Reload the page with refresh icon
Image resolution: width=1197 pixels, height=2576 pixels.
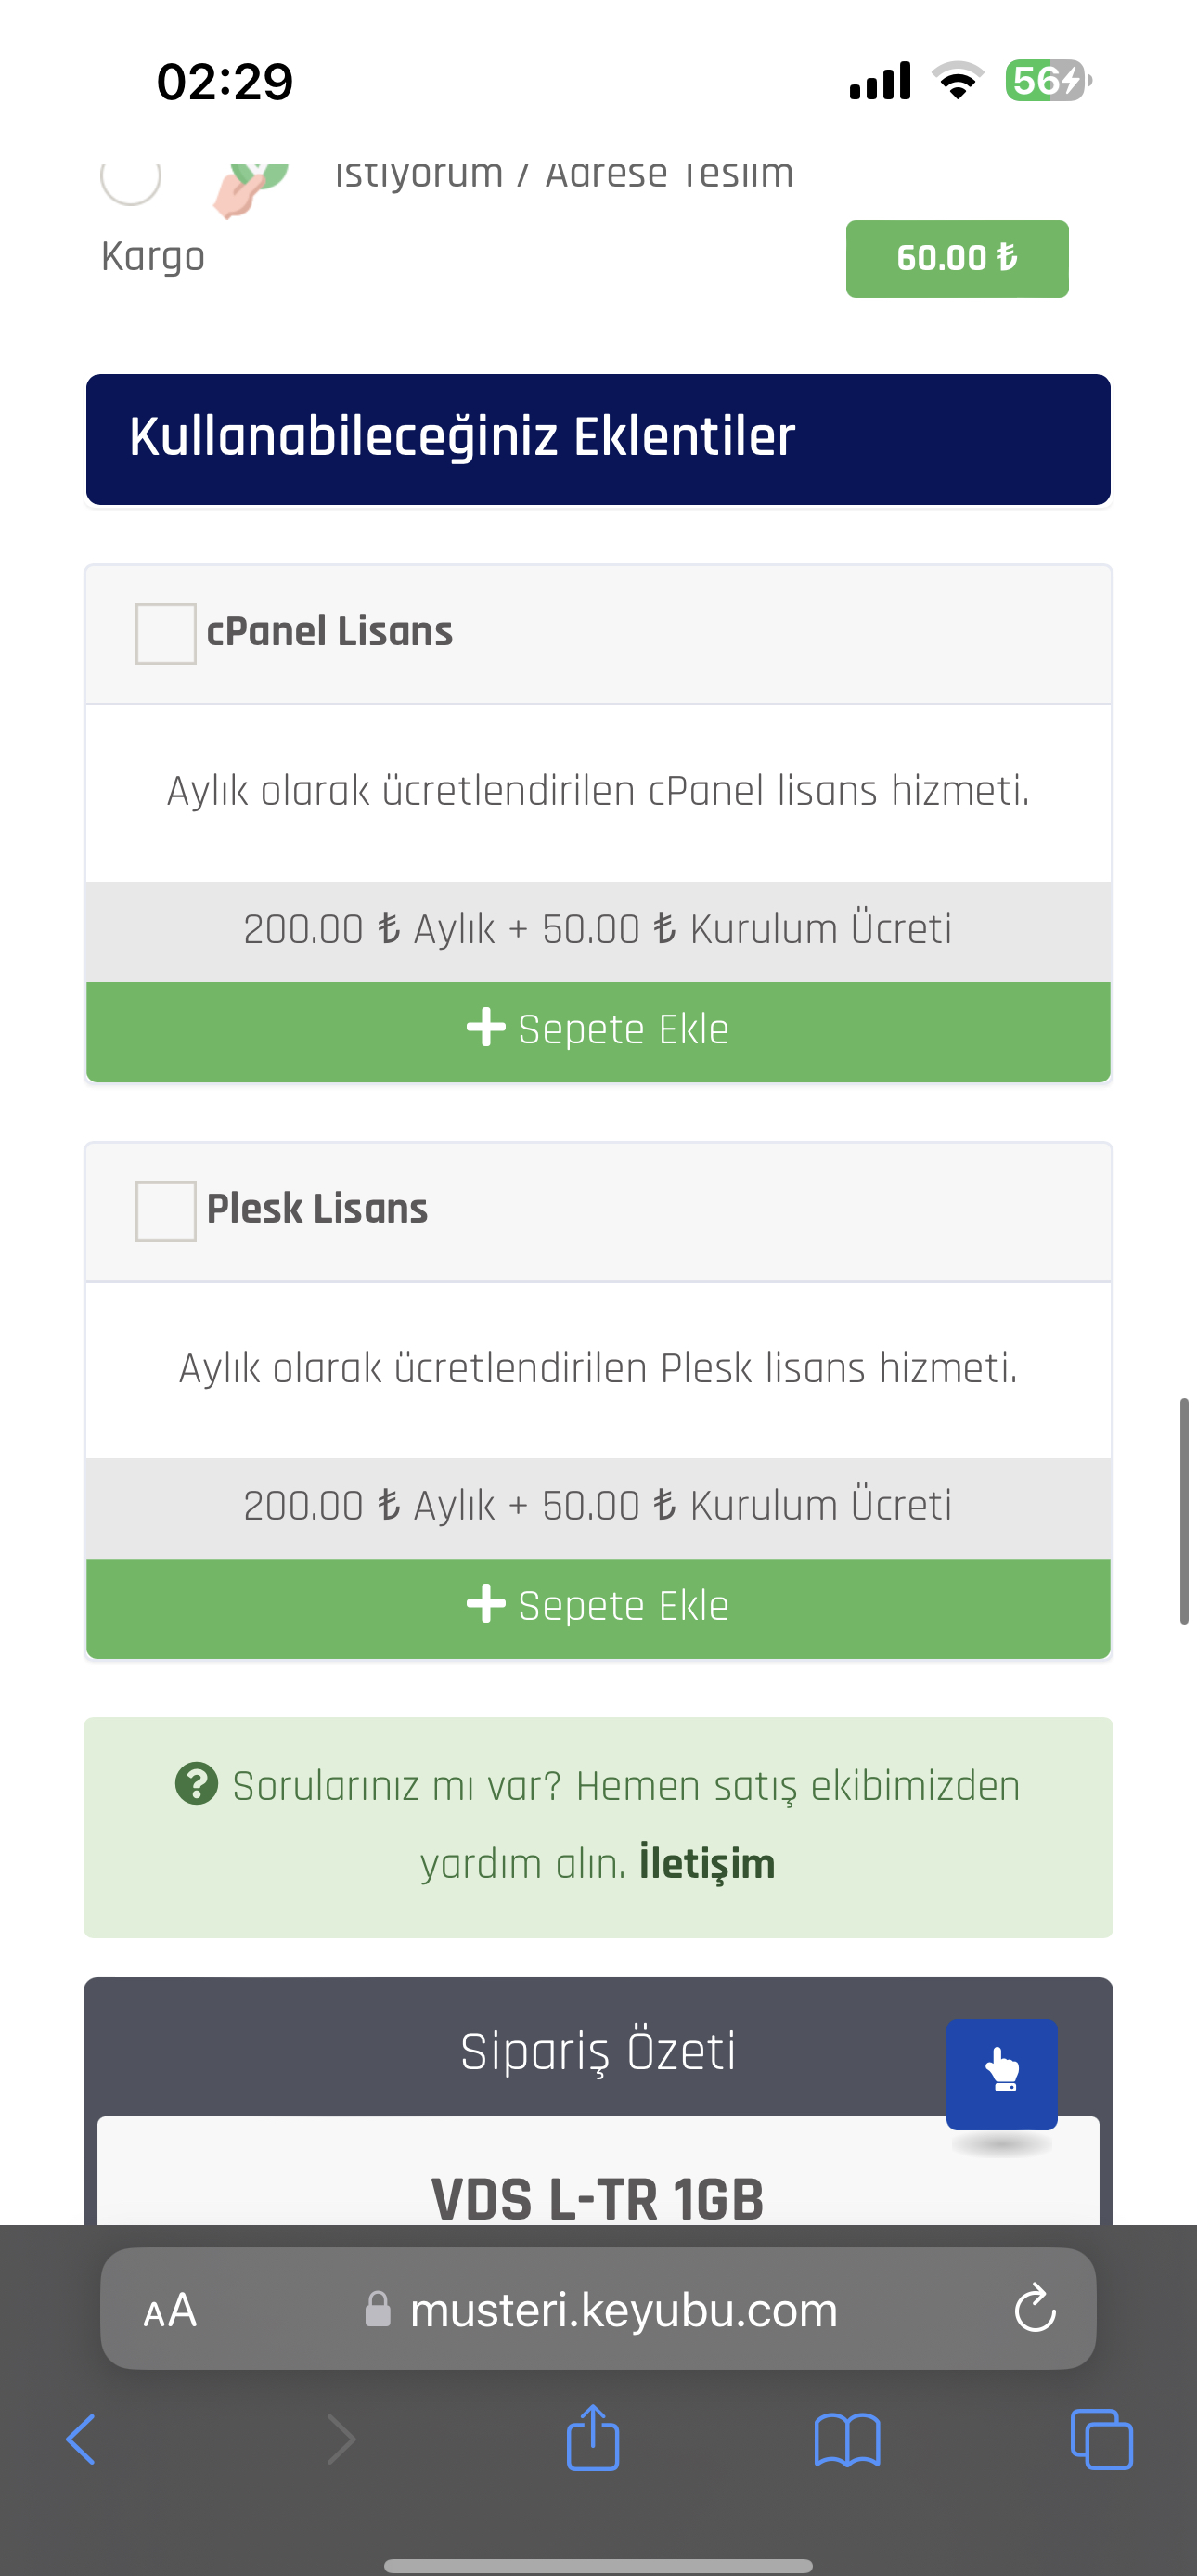click(x=1035, y=2308)
